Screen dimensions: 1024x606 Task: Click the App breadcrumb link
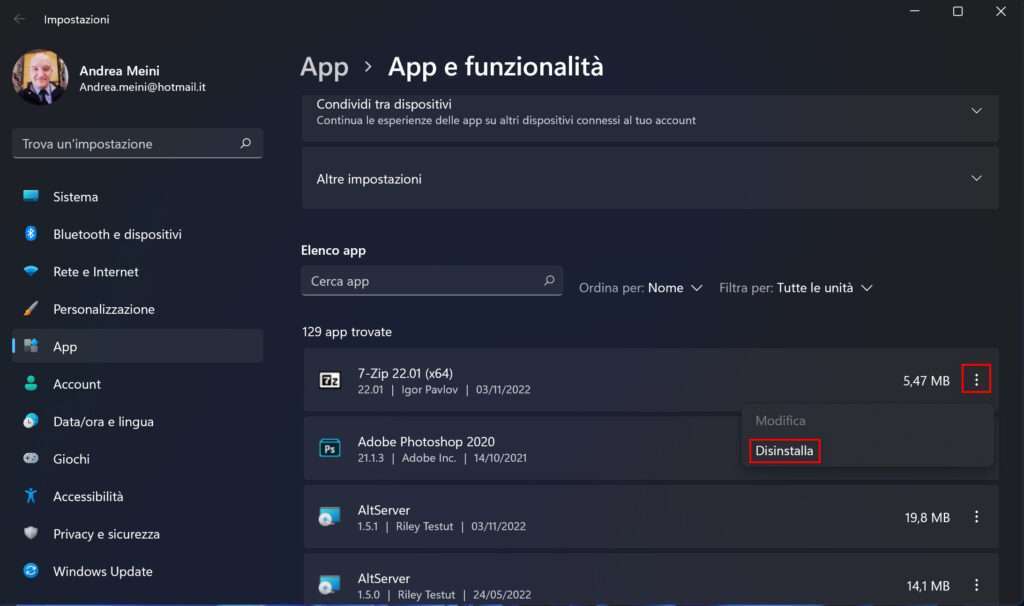[x=324, y=67]
